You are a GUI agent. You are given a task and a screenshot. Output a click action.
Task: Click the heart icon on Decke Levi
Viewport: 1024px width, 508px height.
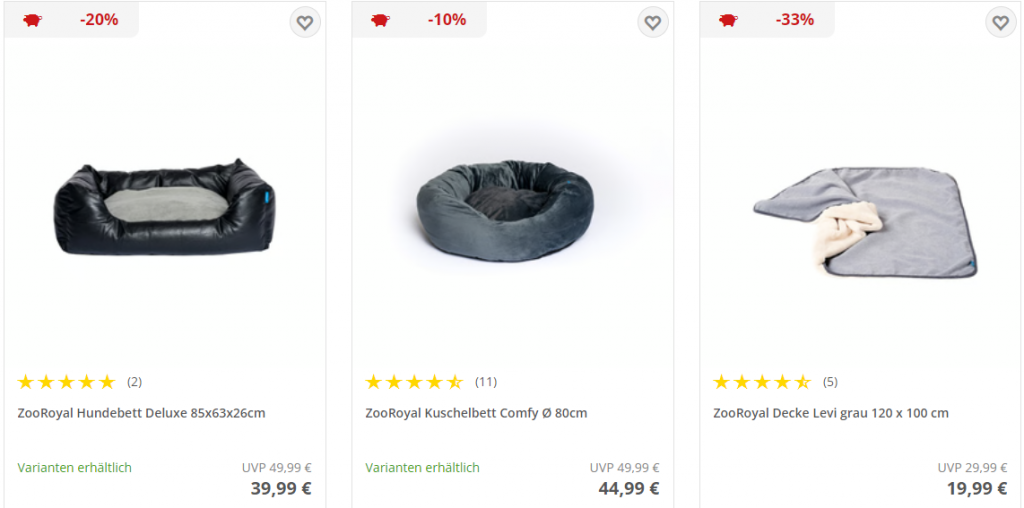click(x=1000, y=23)
